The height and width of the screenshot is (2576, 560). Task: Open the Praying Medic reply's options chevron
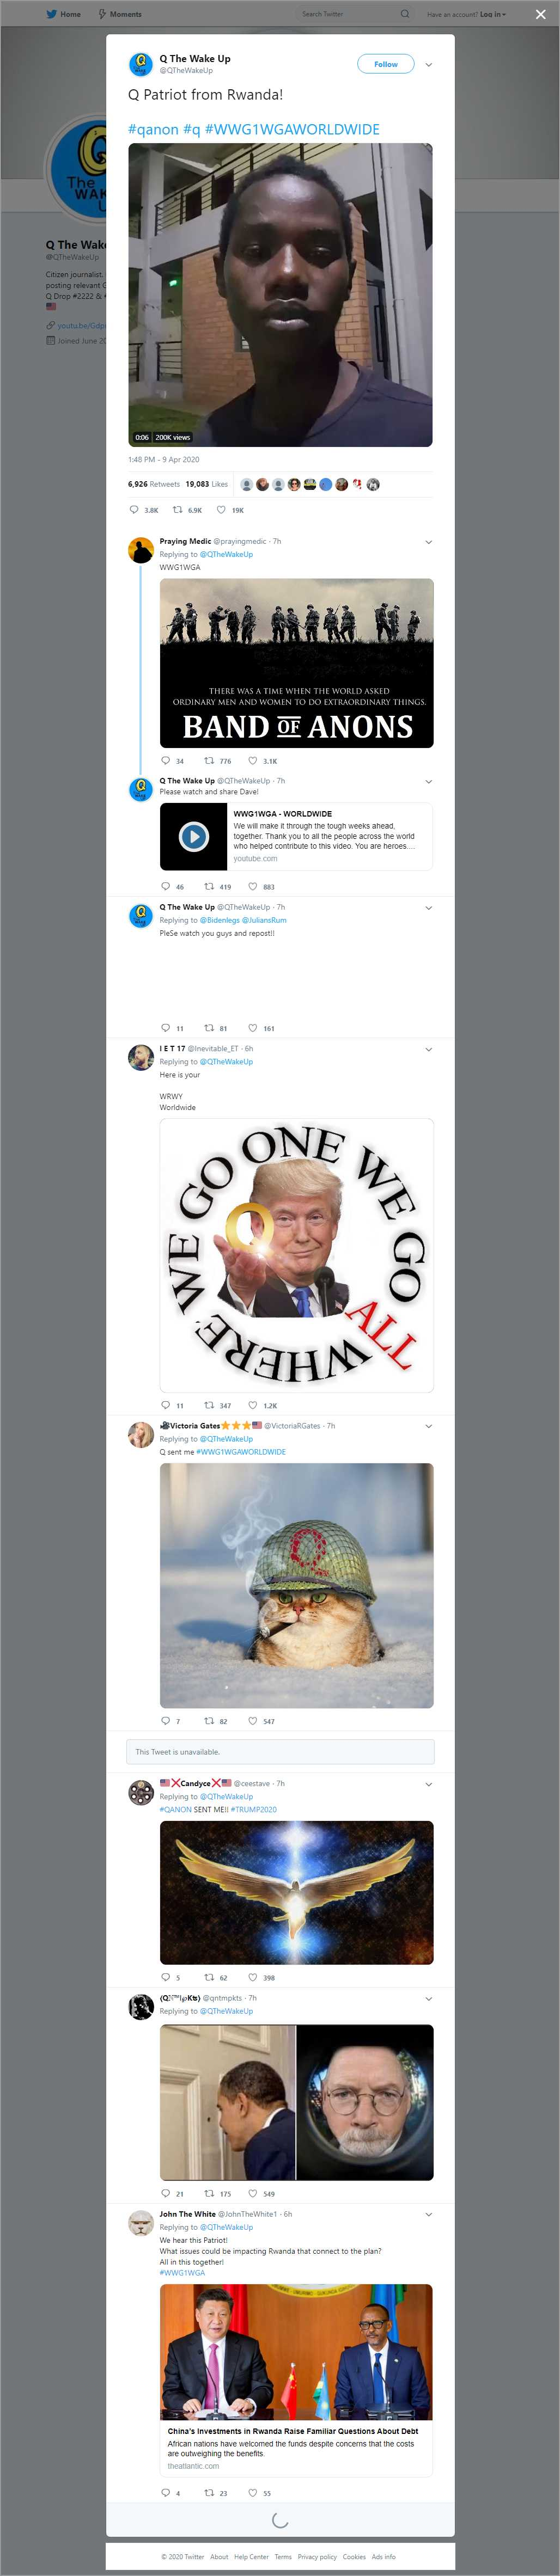click(429, 542)
